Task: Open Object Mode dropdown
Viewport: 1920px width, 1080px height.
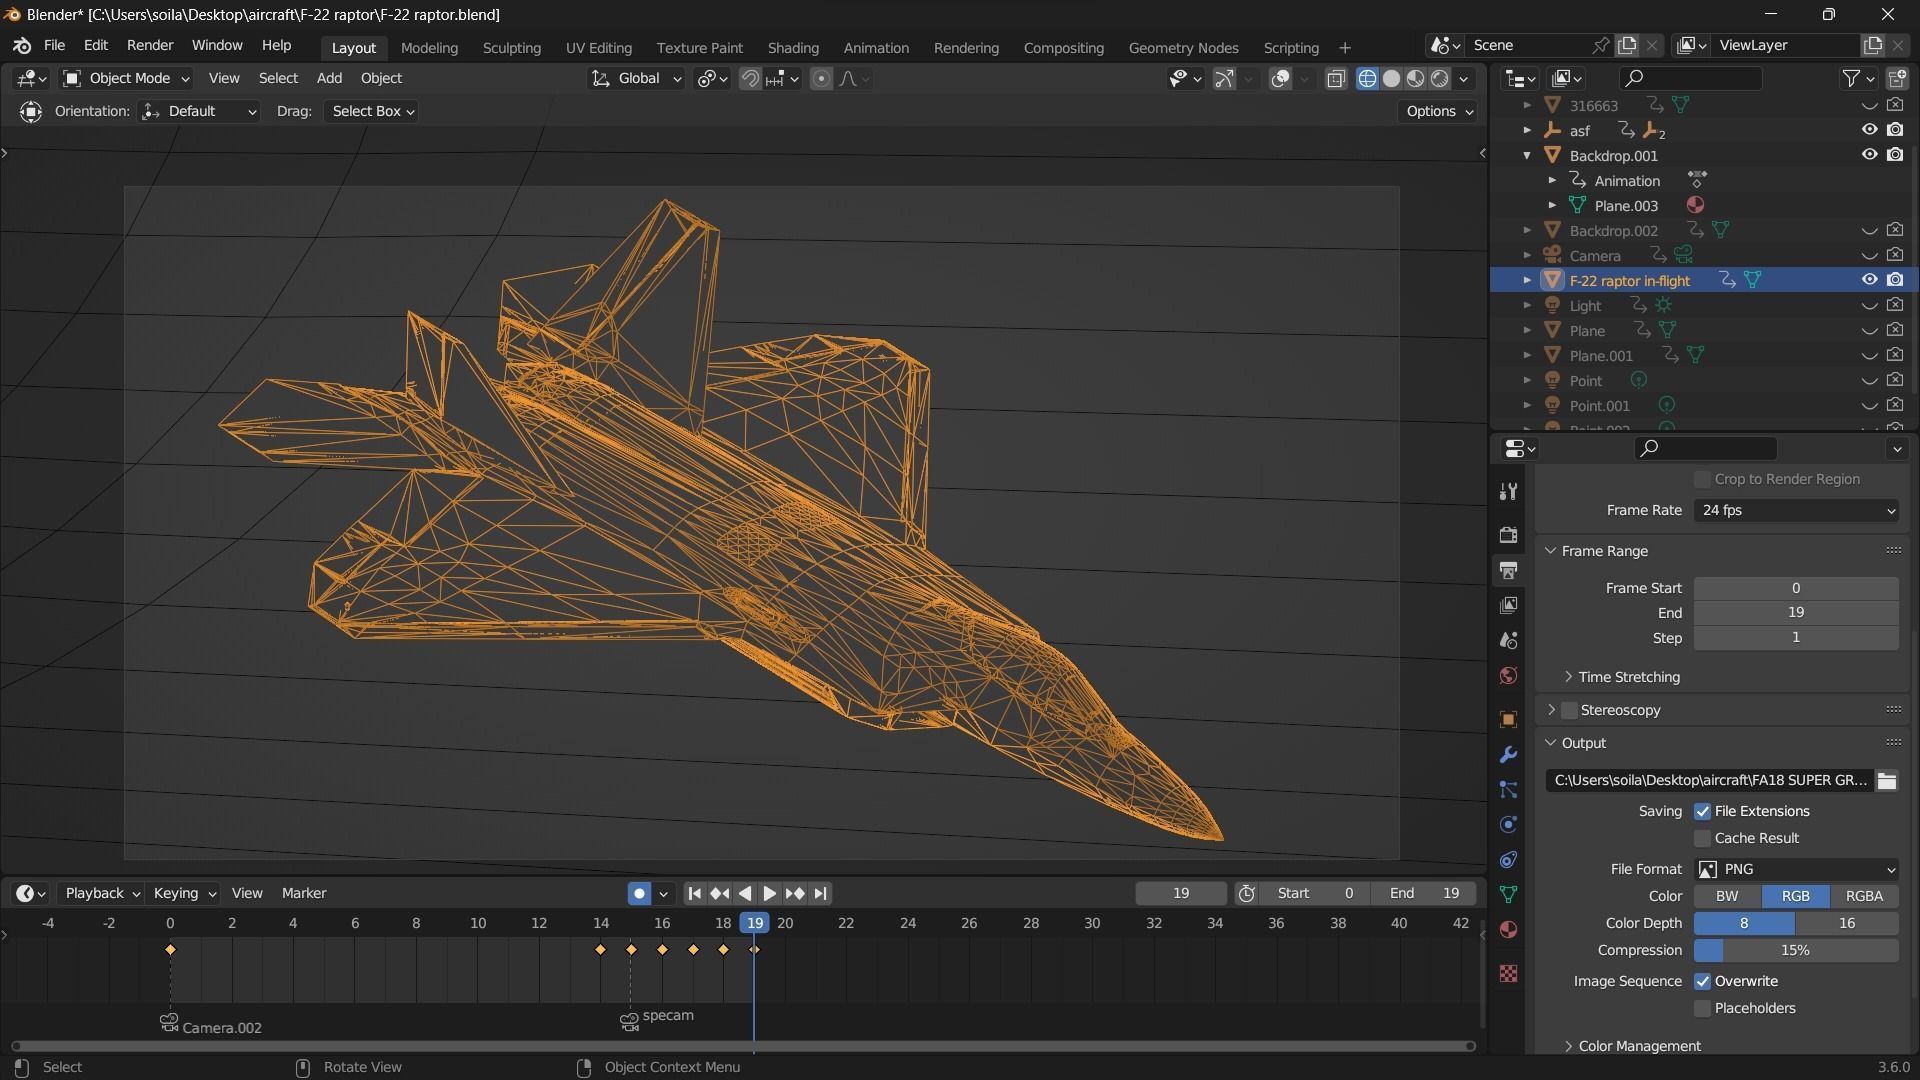Action: coord(126,78)
